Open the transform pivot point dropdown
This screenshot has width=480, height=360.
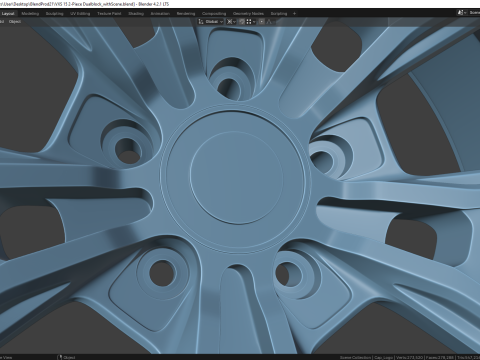231,22
